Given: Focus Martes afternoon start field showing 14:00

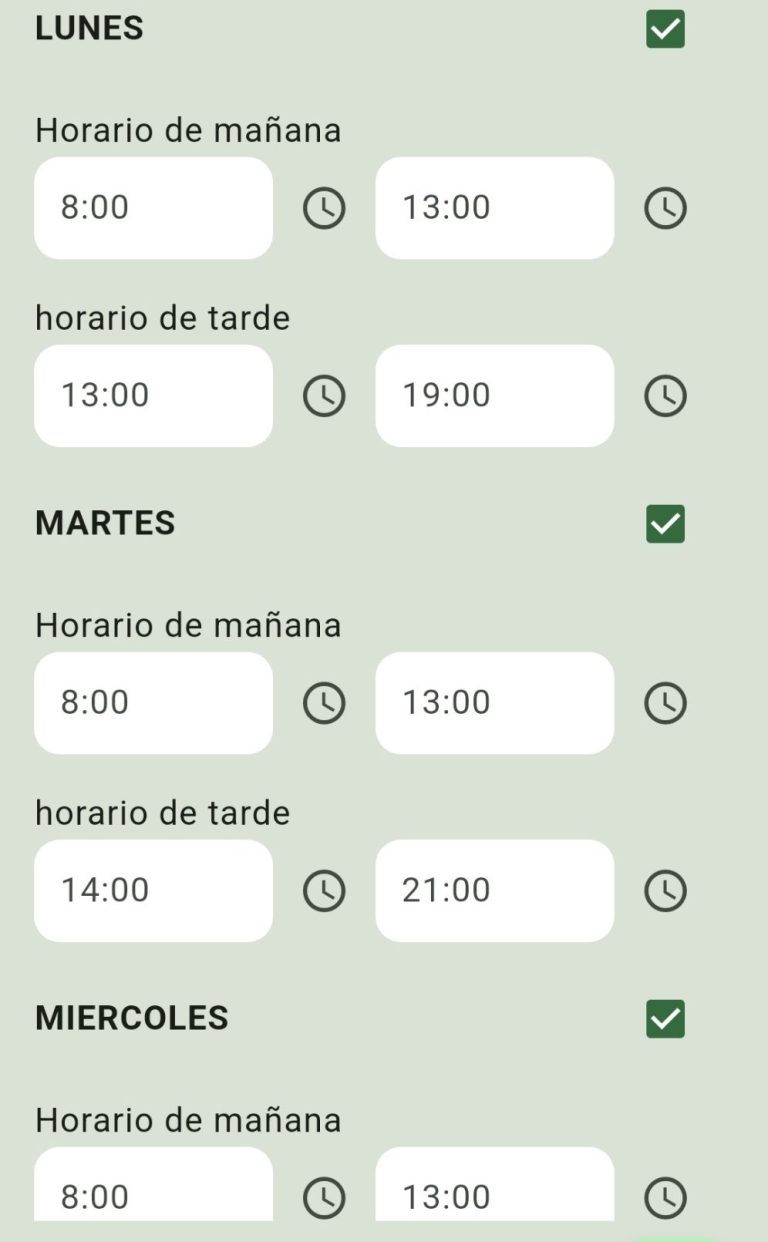Looking at the screenshot, I should point(153,890).
